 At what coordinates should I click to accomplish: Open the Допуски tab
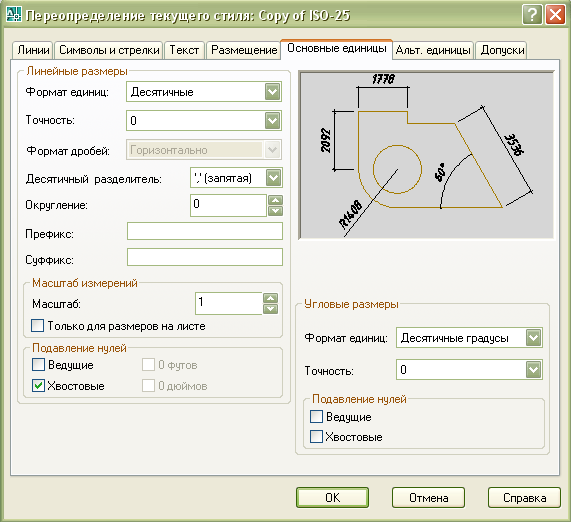(502, 50)
